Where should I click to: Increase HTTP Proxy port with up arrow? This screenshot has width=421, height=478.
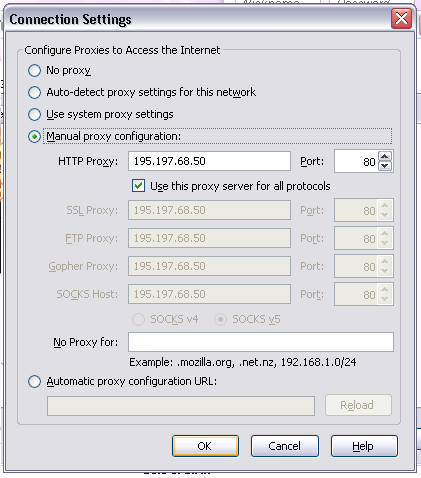(385, 156)
